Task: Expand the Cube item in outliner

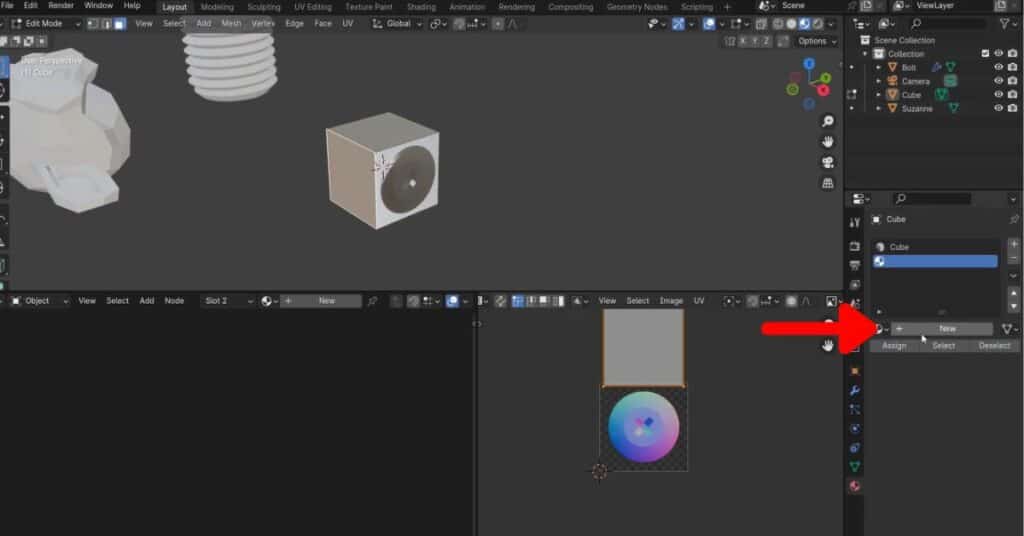Action: coord(879,95)
